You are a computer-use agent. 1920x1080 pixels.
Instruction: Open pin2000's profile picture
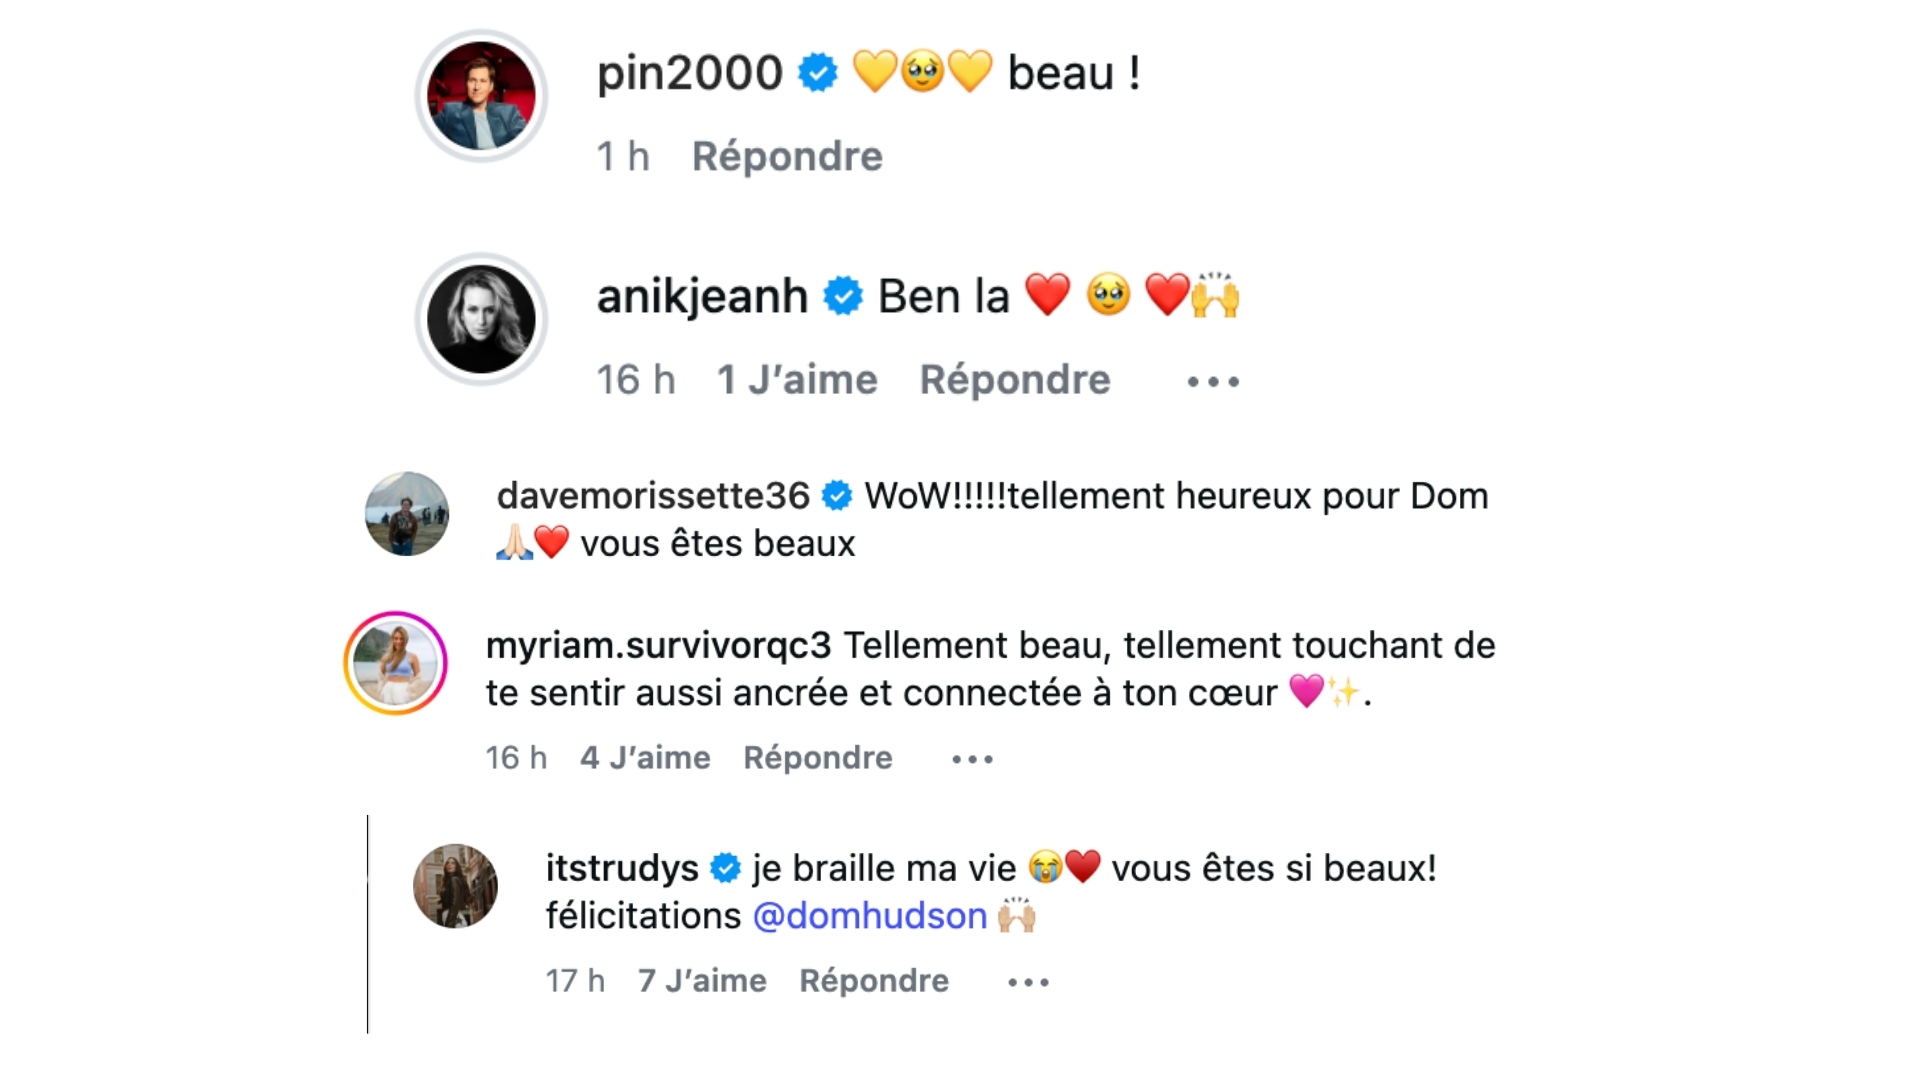pyautogui.click(x=481, y=96)
